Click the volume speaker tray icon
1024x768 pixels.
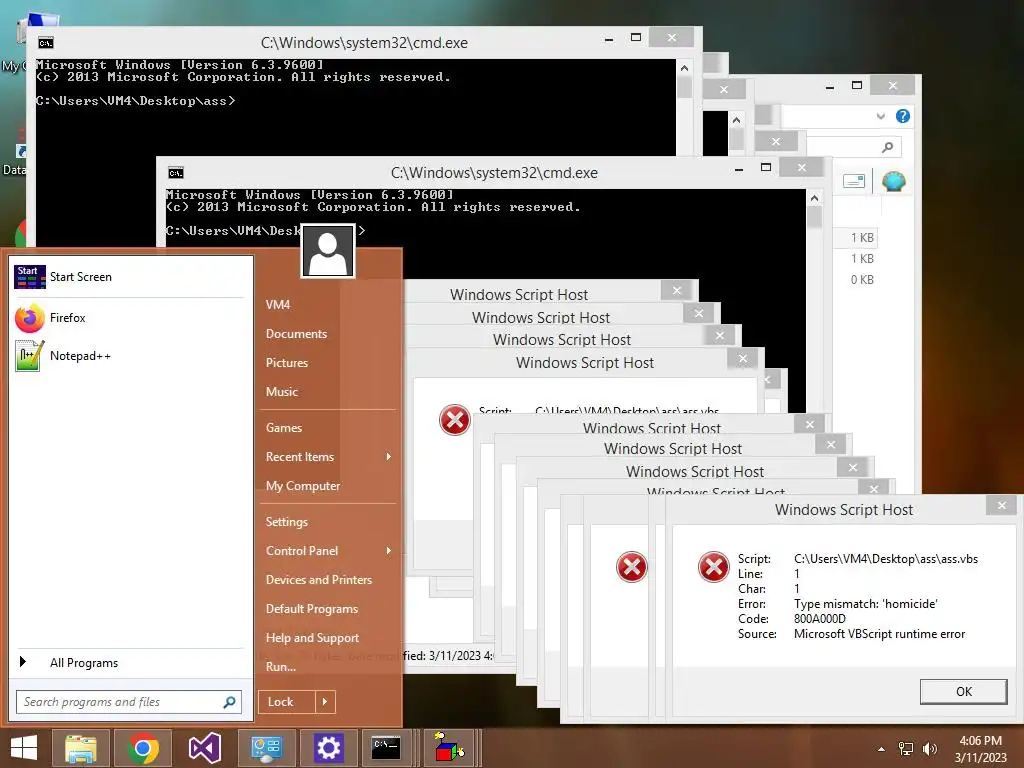pyautogui.click(x=929, y=749)
